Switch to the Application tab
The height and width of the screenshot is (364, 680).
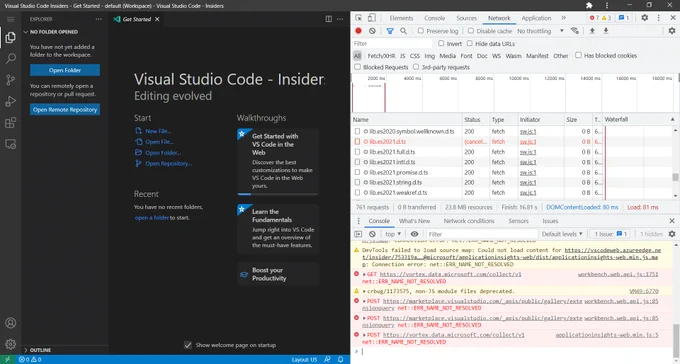coord(536,18)
